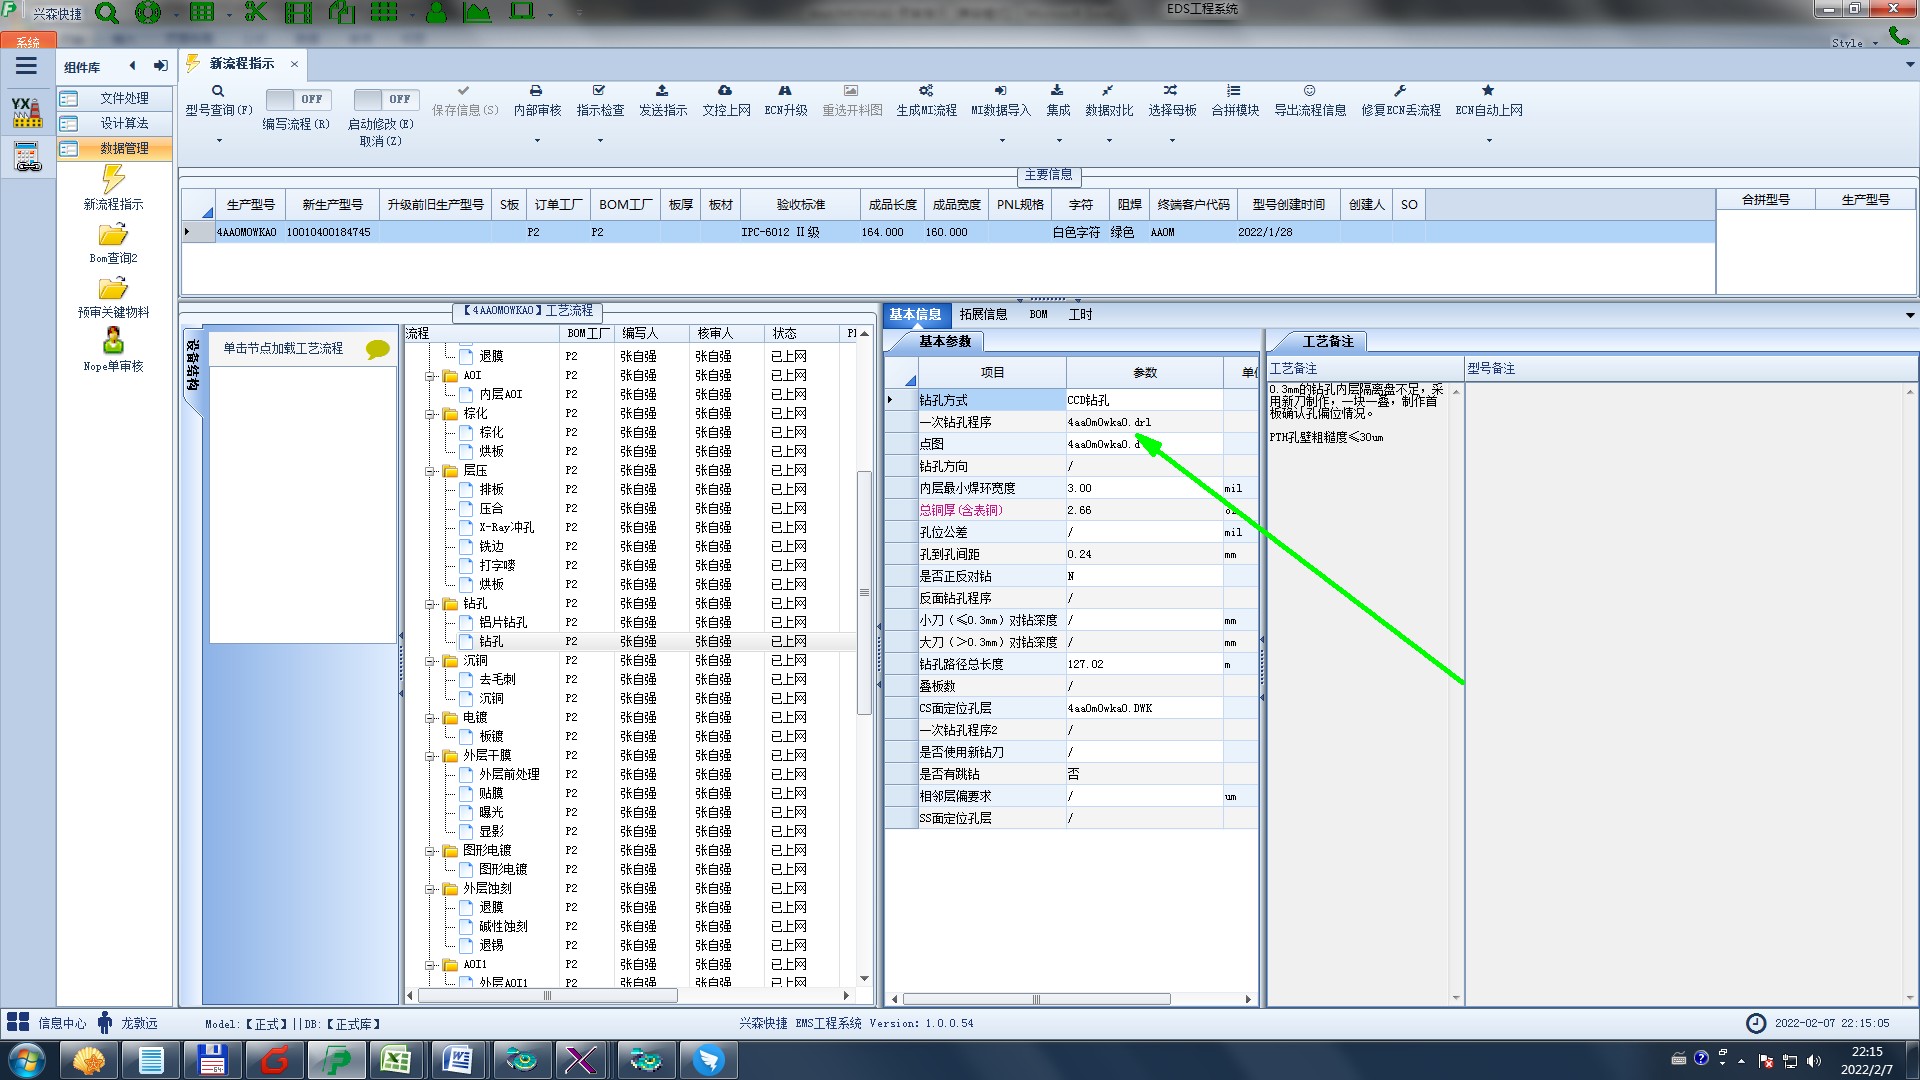The width and height of the screenshot is (1920, 1080).
Task: Open dropdown arrow under 内部审核
Action: coord(537,140)
